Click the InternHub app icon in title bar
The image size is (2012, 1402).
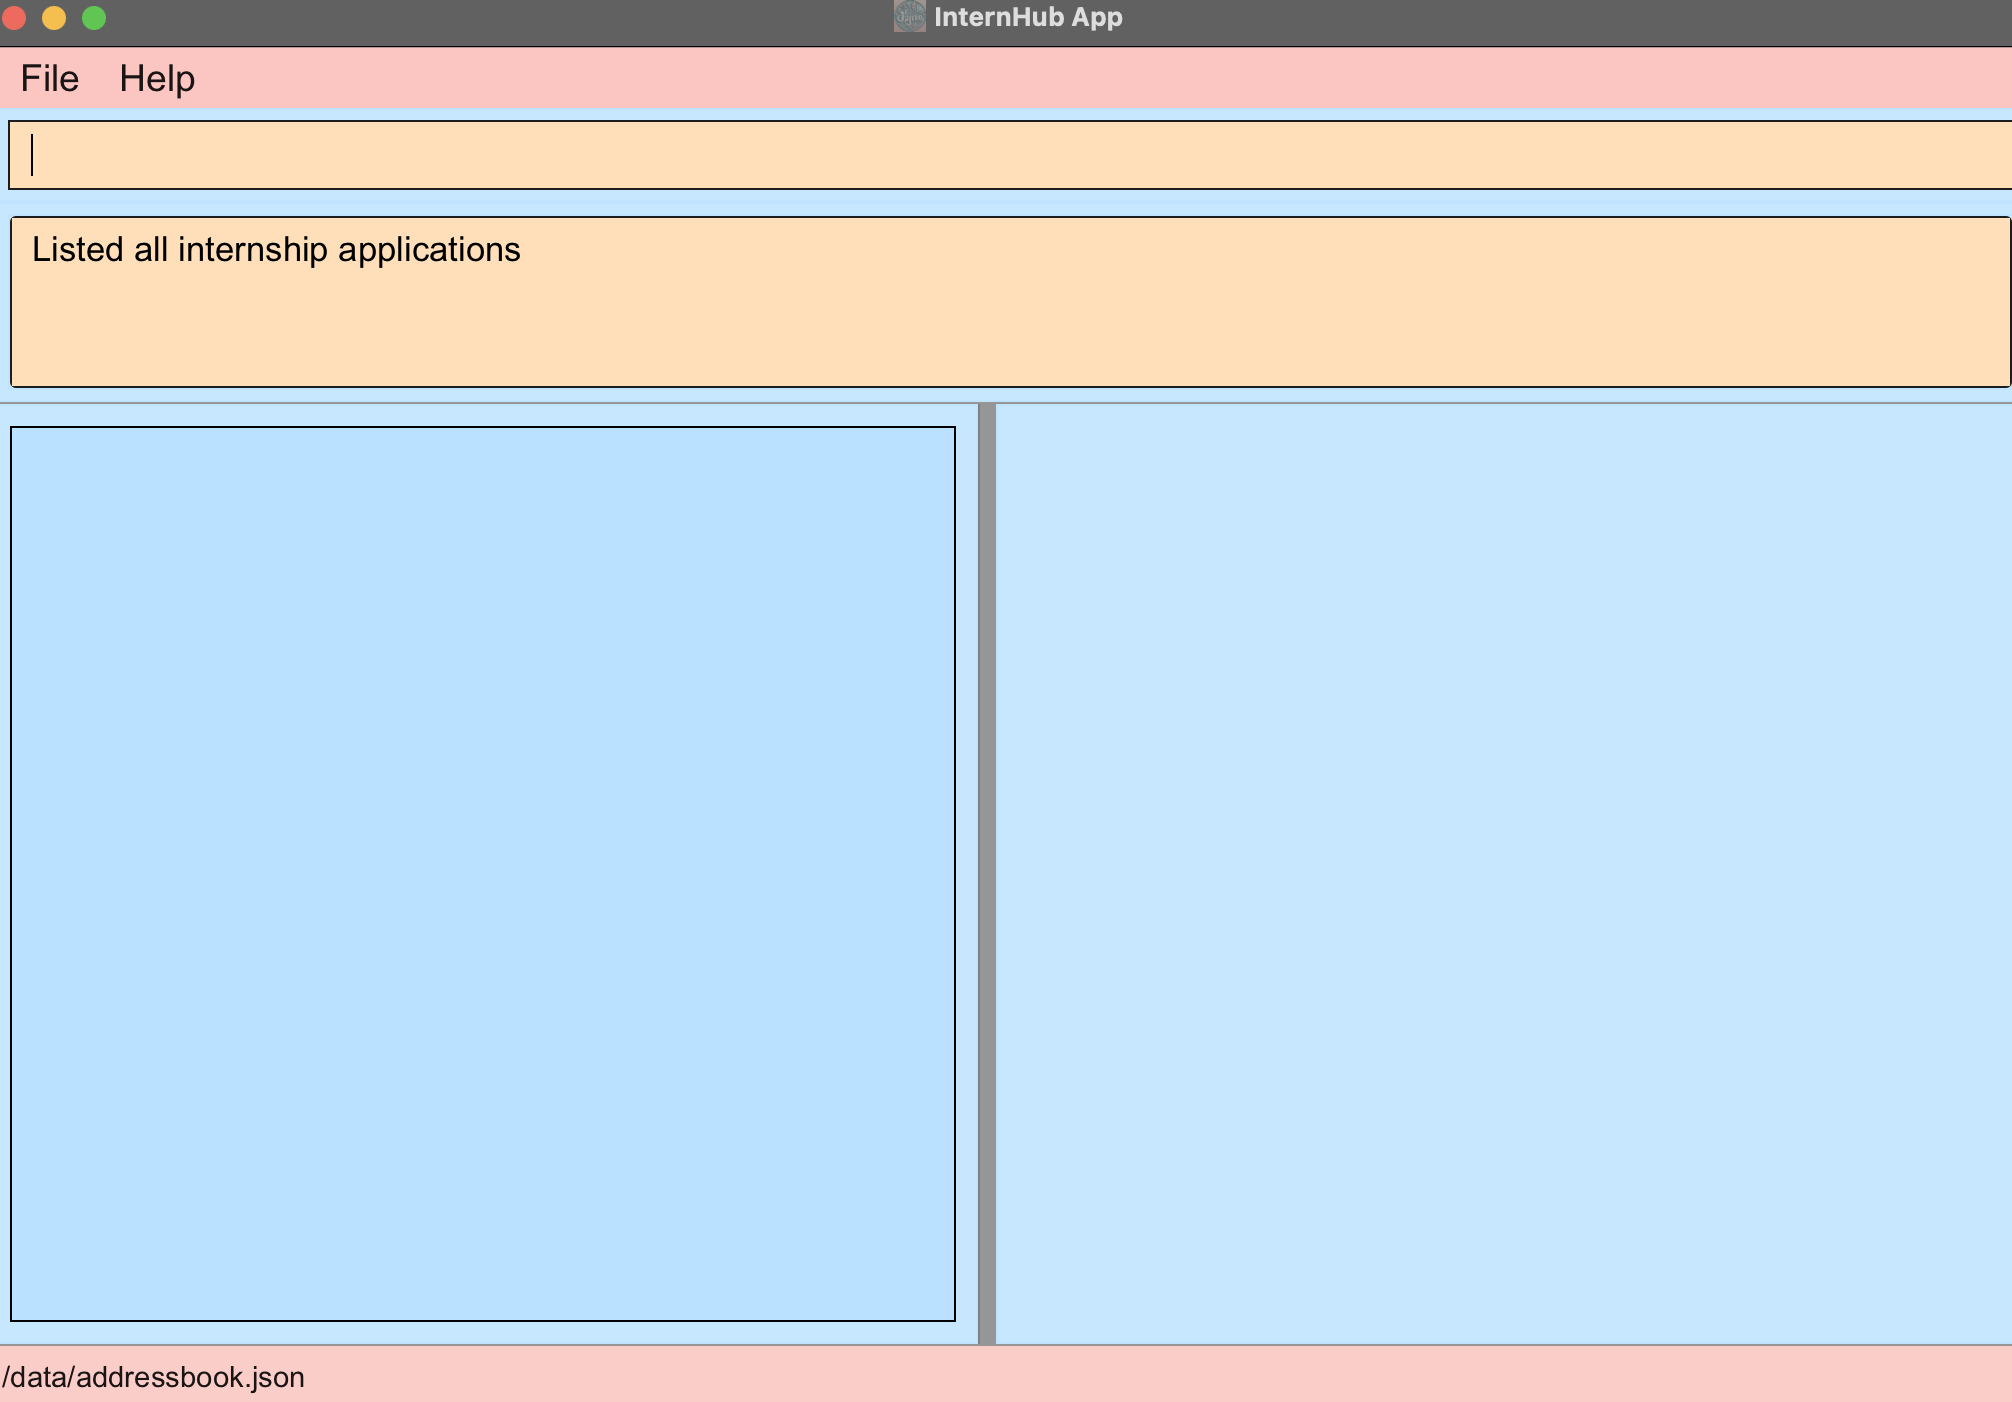(909, 17)
